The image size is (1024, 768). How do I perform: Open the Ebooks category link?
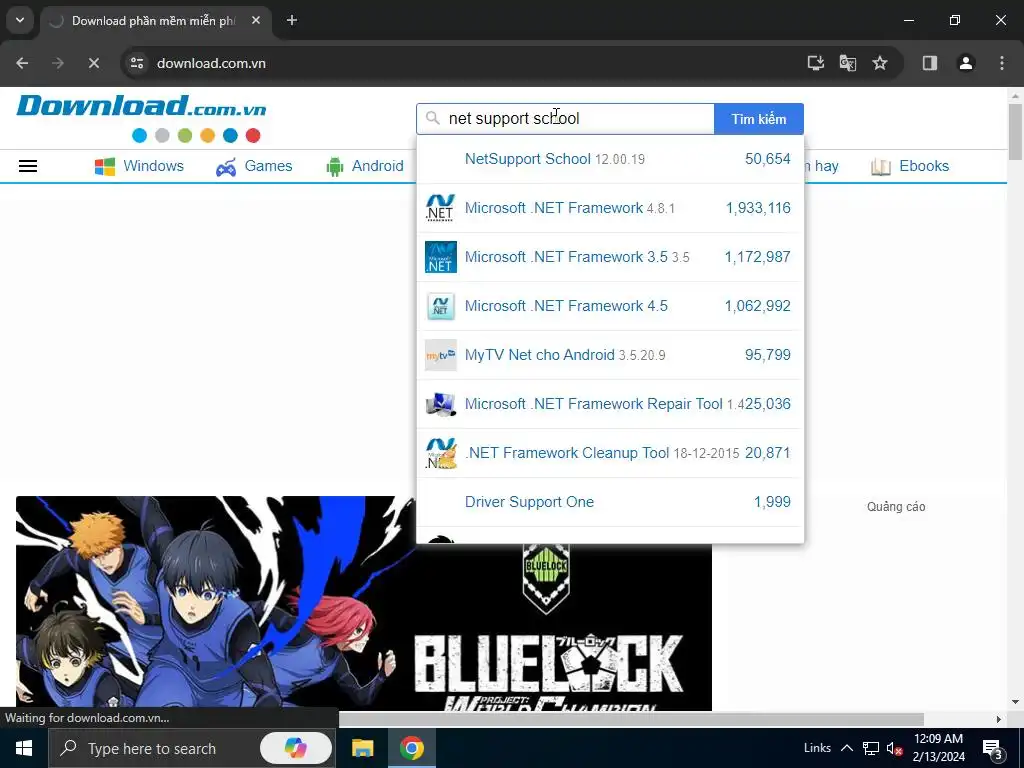(924, 166)
